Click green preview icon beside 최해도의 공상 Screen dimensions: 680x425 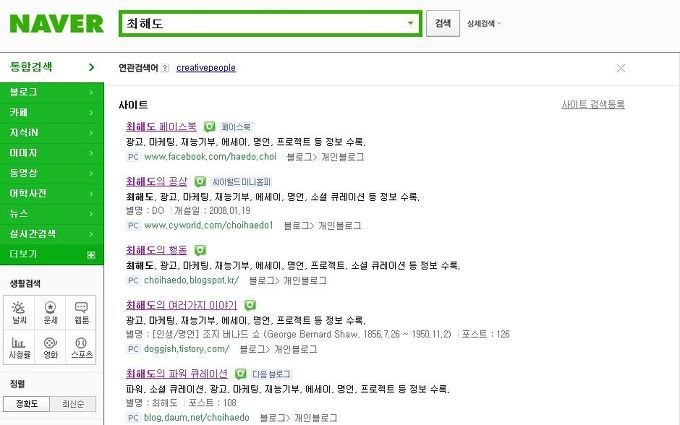pos(200,181)
